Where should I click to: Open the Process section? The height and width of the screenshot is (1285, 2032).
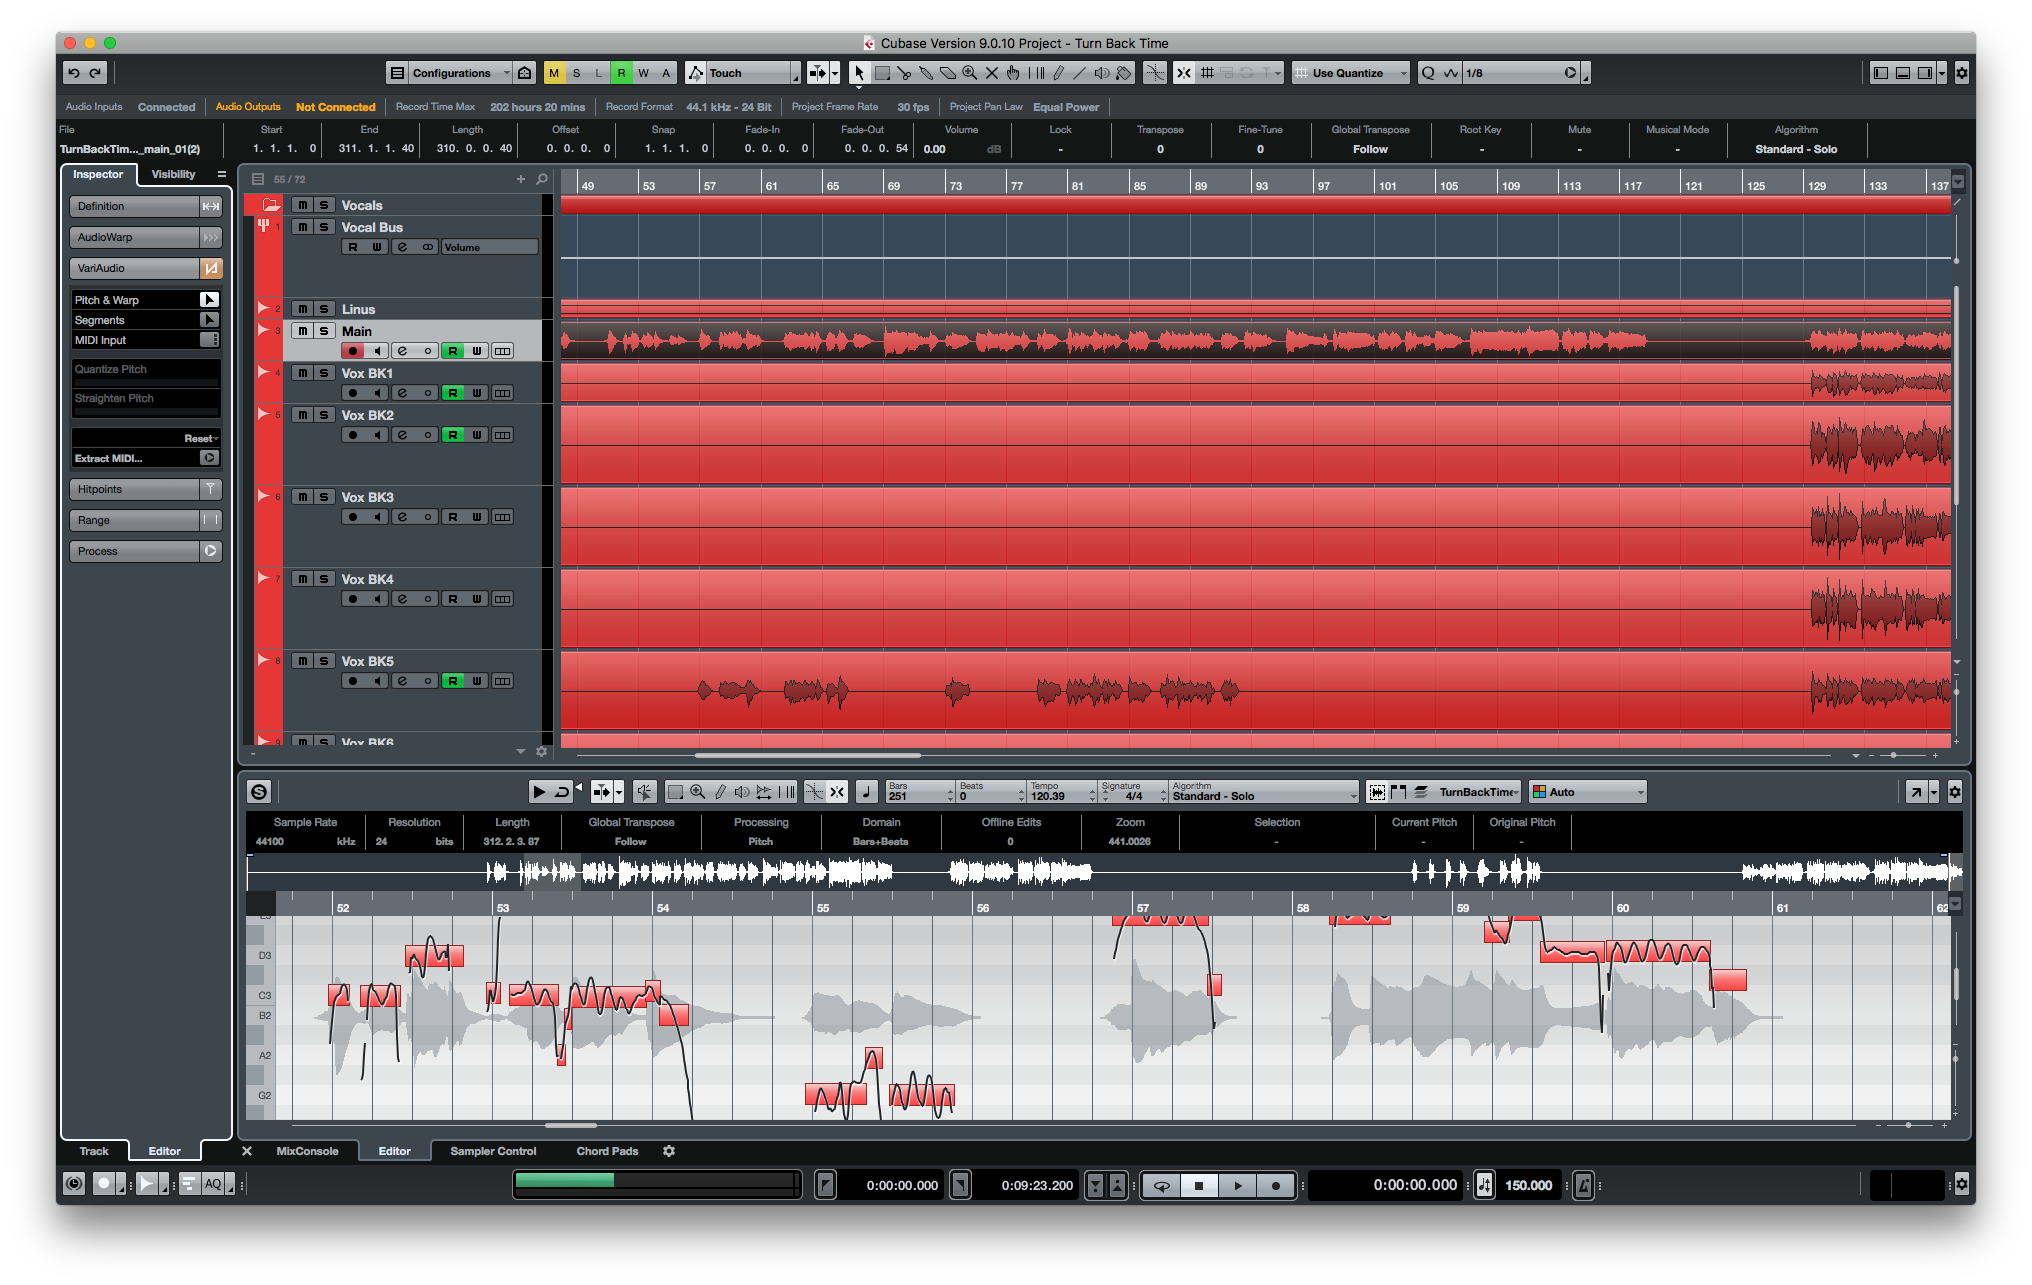145,551
